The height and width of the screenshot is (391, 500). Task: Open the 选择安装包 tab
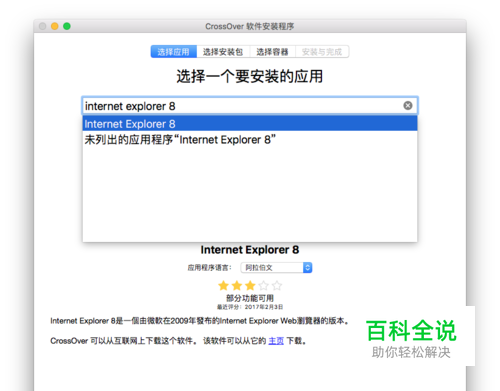223,52
